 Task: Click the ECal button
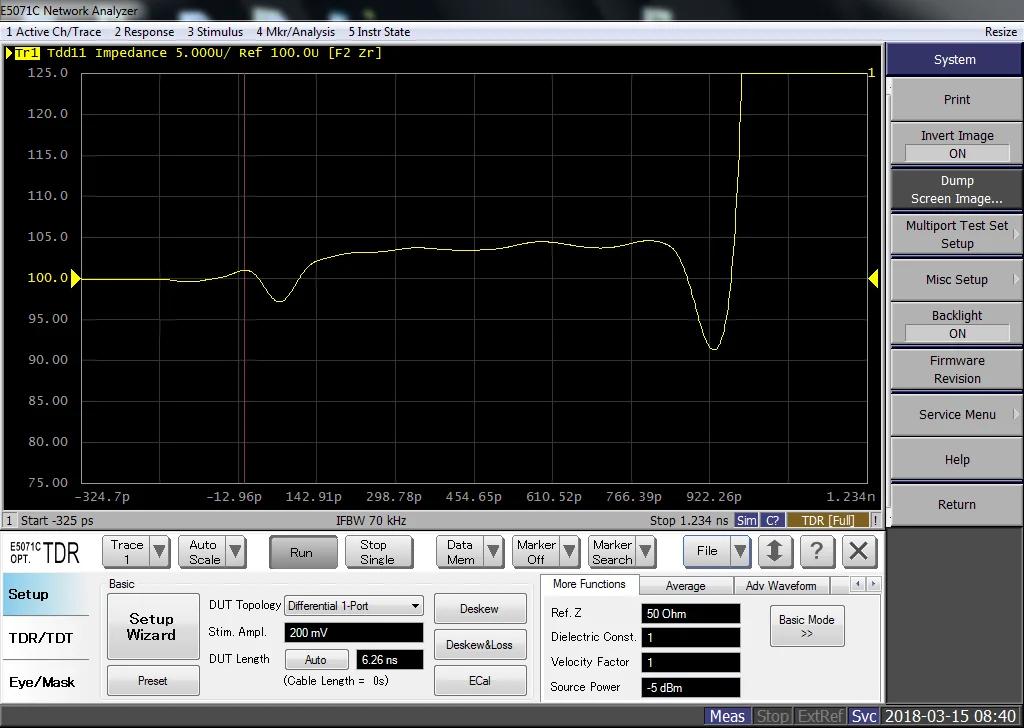point(480,680)
